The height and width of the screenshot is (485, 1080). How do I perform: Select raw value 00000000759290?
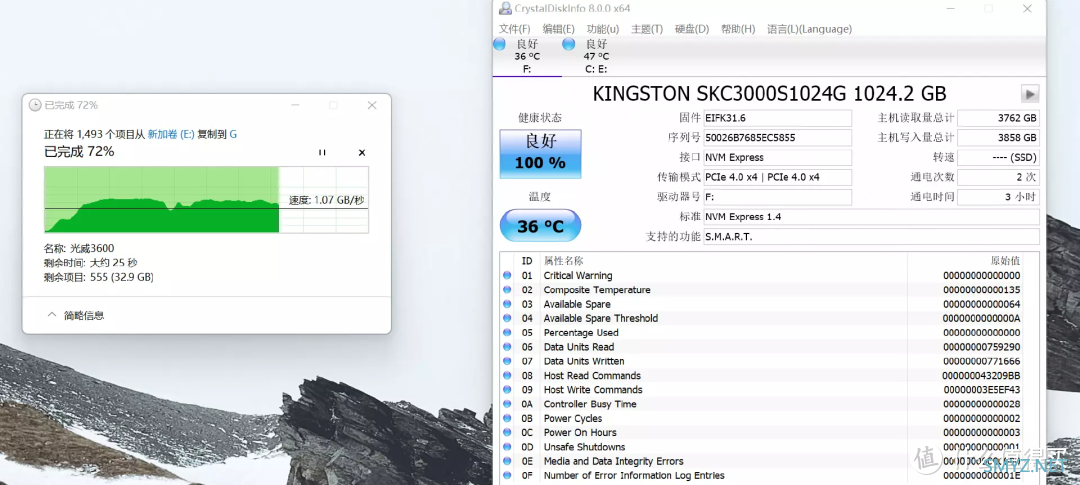982,347
